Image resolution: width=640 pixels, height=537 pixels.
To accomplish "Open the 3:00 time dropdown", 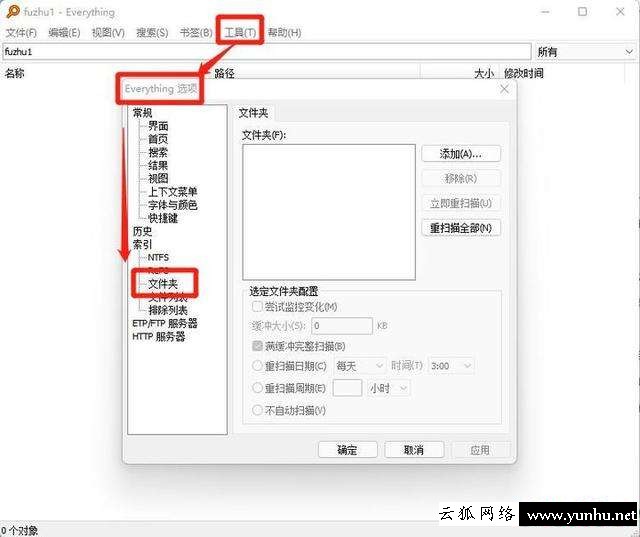I will (x=451, y=366).
